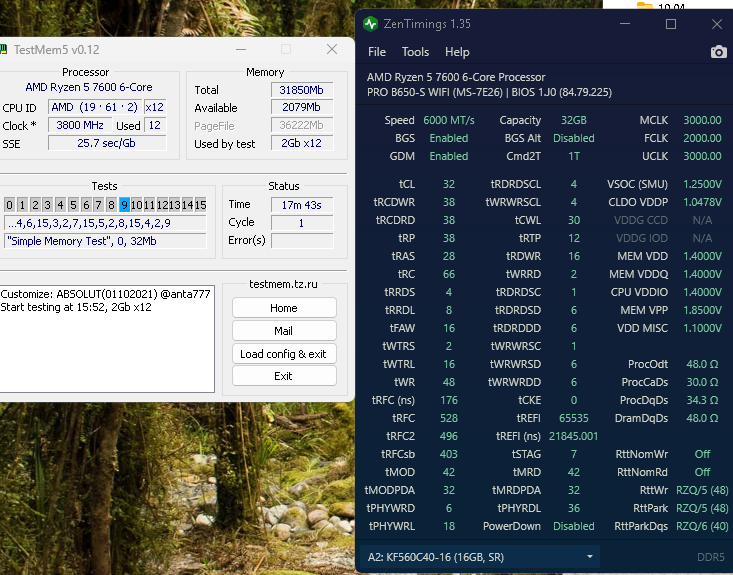Minimize the TestMem5 window

(240, 50)
